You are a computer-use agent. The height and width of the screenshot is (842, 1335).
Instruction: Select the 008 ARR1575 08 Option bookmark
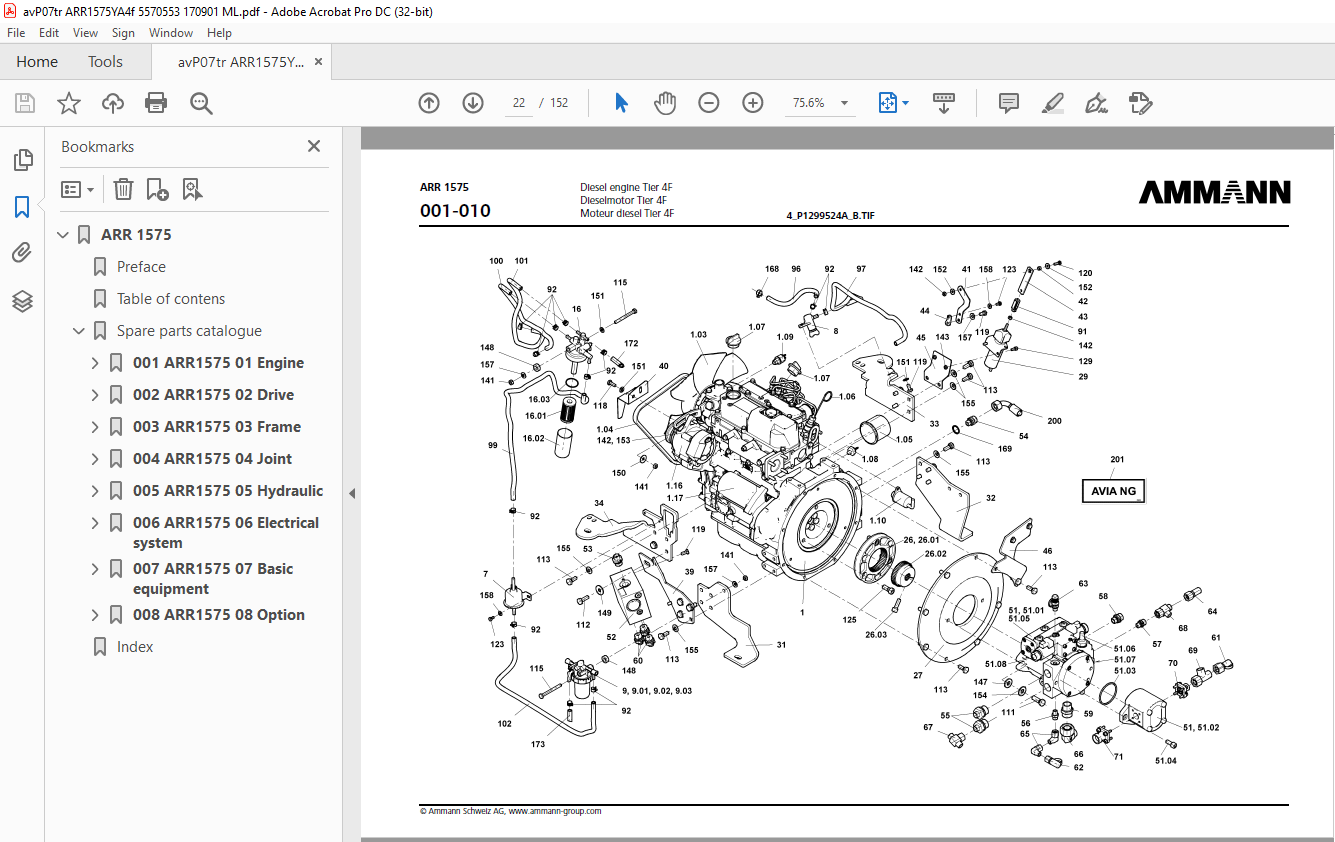tap(219, 615)
